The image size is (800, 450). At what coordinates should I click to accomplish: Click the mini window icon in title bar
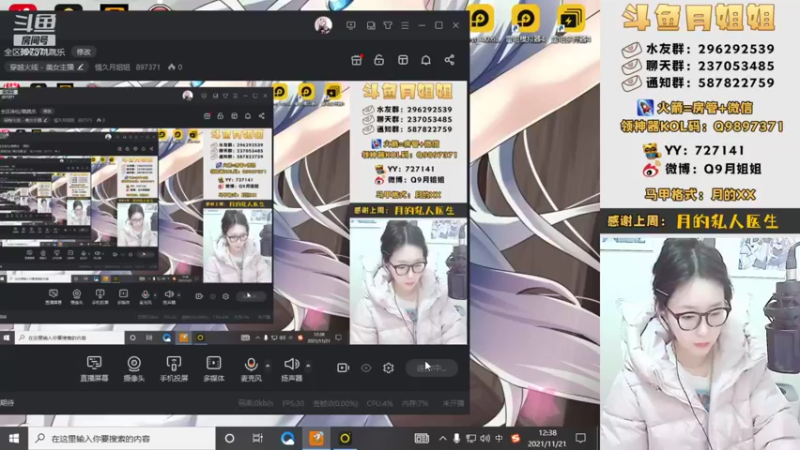coord(371,25)
